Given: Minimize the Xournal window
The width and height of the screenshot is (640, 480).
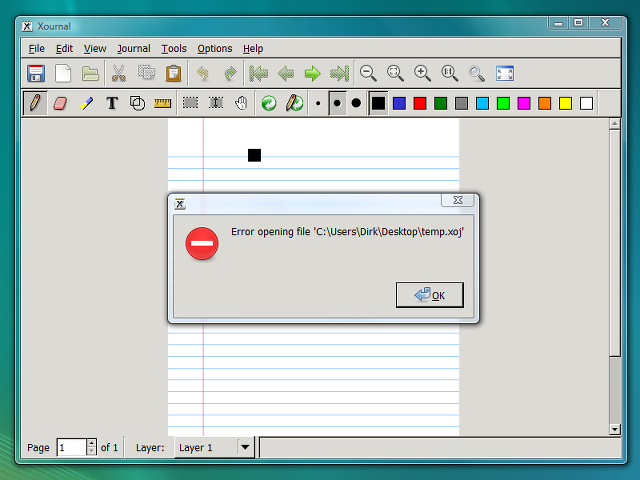Looking at the screenshot, I should (558, 23).
